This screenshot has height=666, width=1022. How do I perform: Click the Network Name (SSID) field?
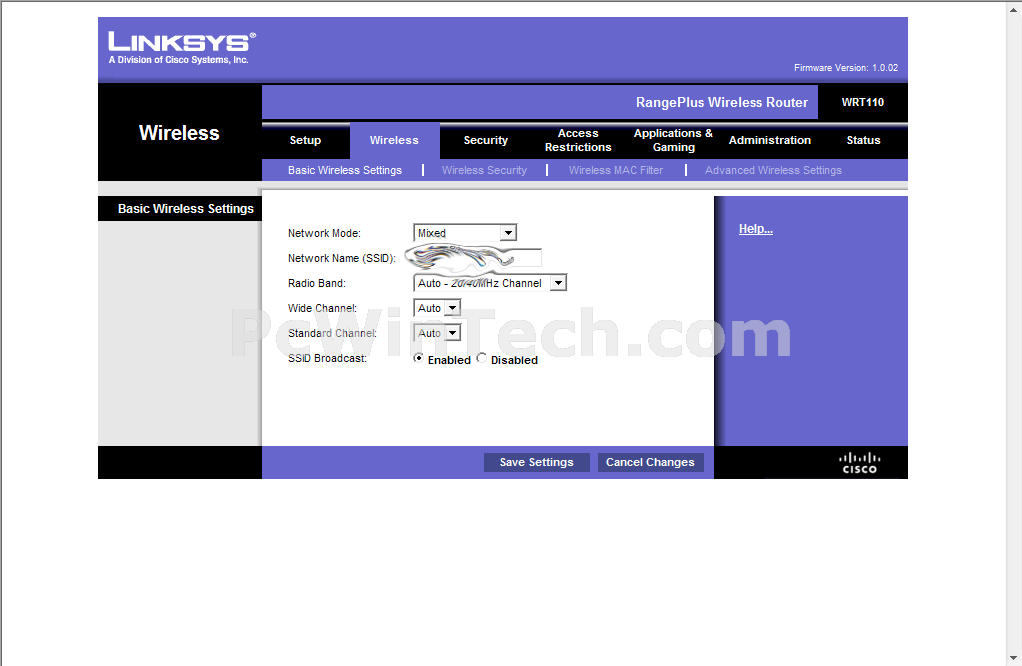pyautogui.click(x=476, y=258)
